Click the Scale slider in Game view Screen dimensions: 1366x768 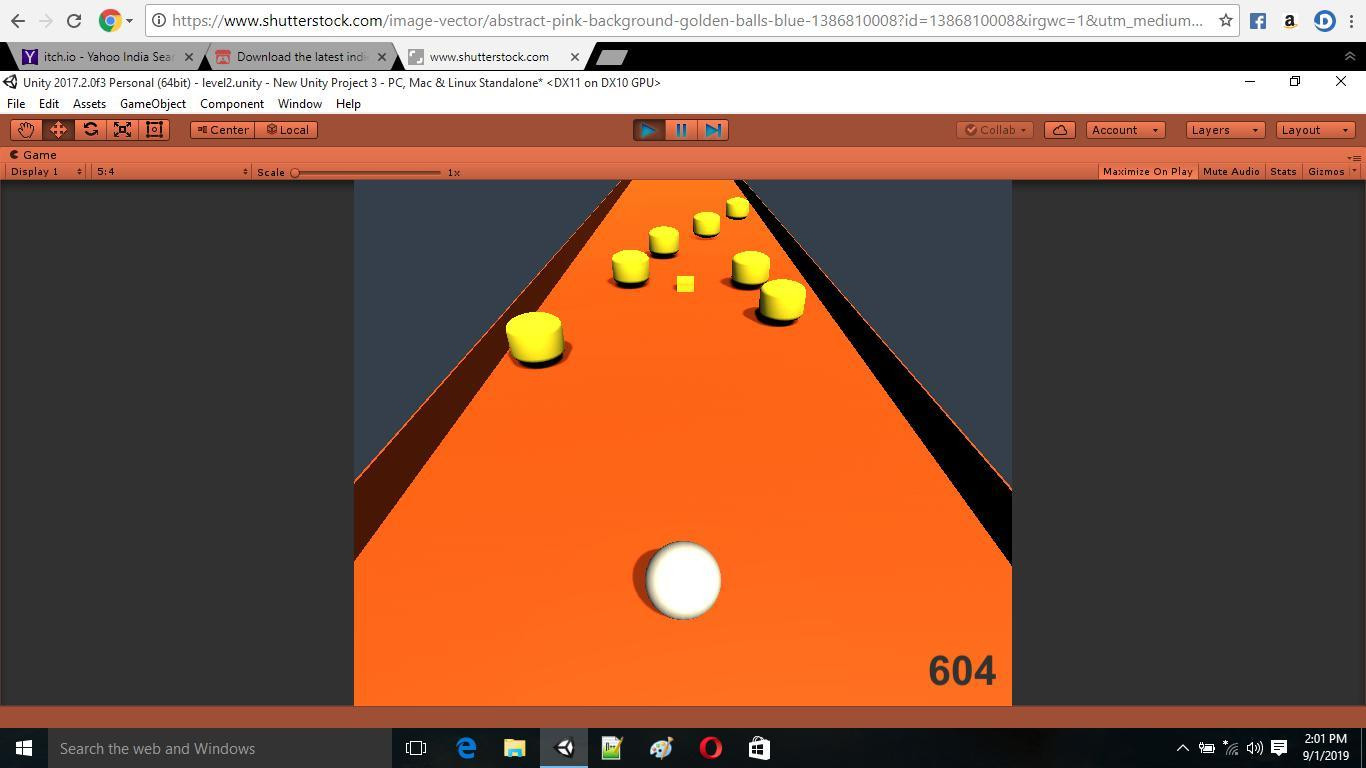[367, 172]
